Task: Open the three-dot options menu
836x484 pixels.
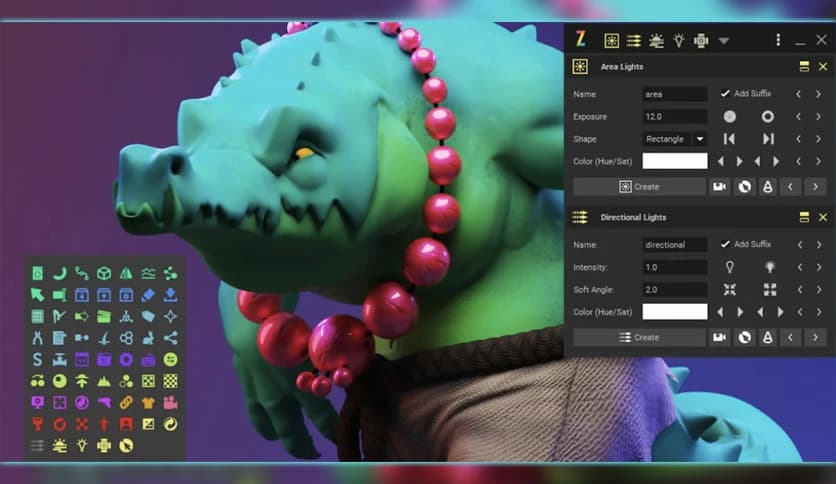Action: pos(778,39)
